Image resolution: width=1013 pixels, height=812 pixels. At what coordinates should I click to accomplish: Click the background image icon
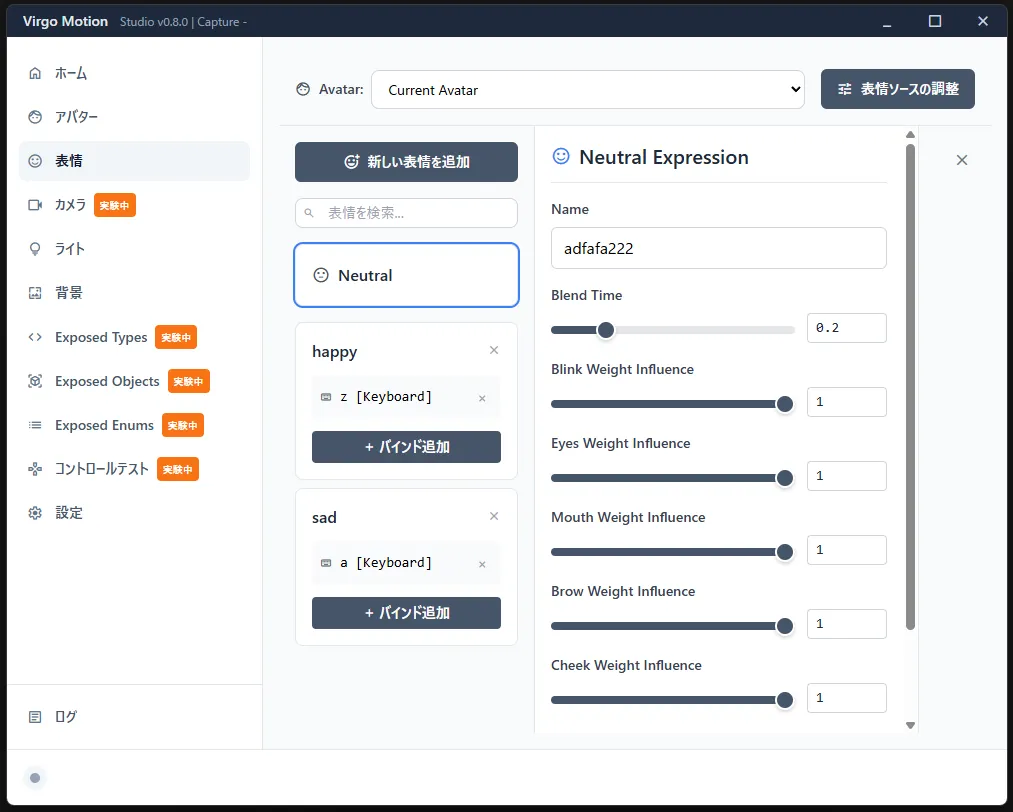coord(36,293)
